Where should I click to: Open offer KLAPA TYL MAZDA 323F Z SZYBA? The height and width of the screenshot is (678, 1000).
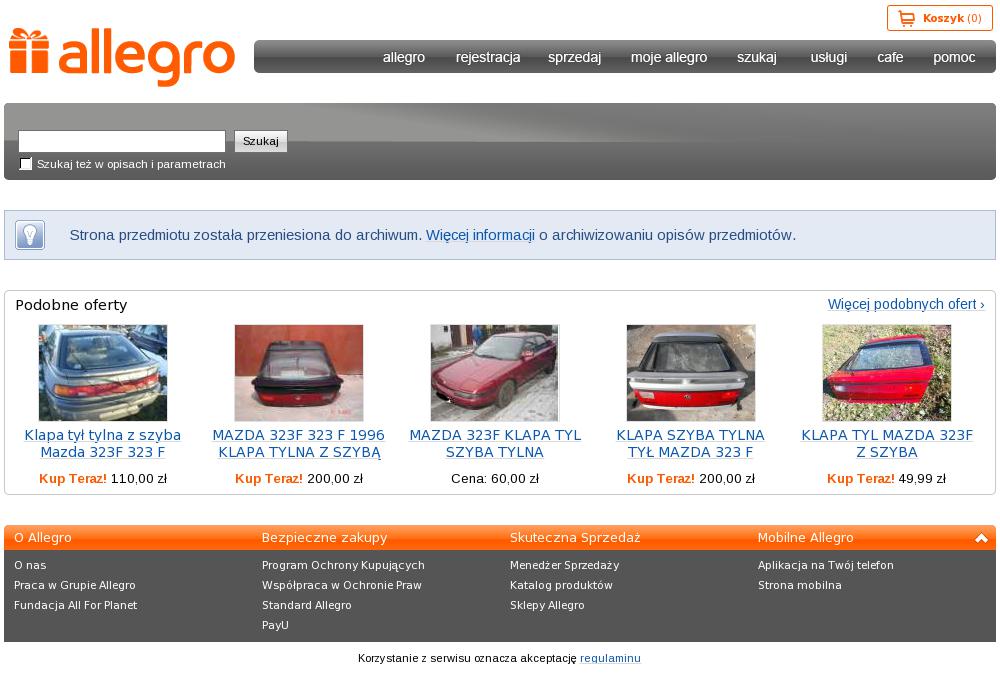tap(886, 443)
